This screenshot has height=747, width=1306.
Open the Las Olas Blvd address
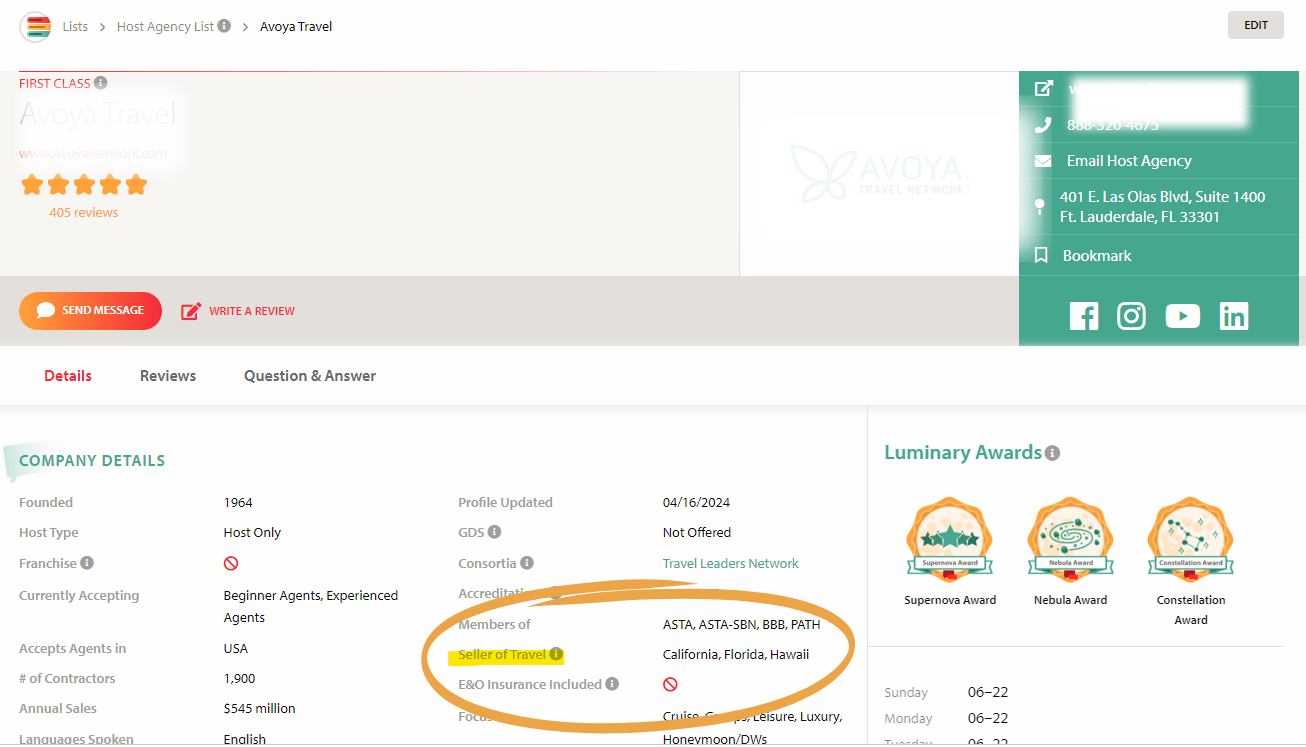click(x=1162, y=207)
